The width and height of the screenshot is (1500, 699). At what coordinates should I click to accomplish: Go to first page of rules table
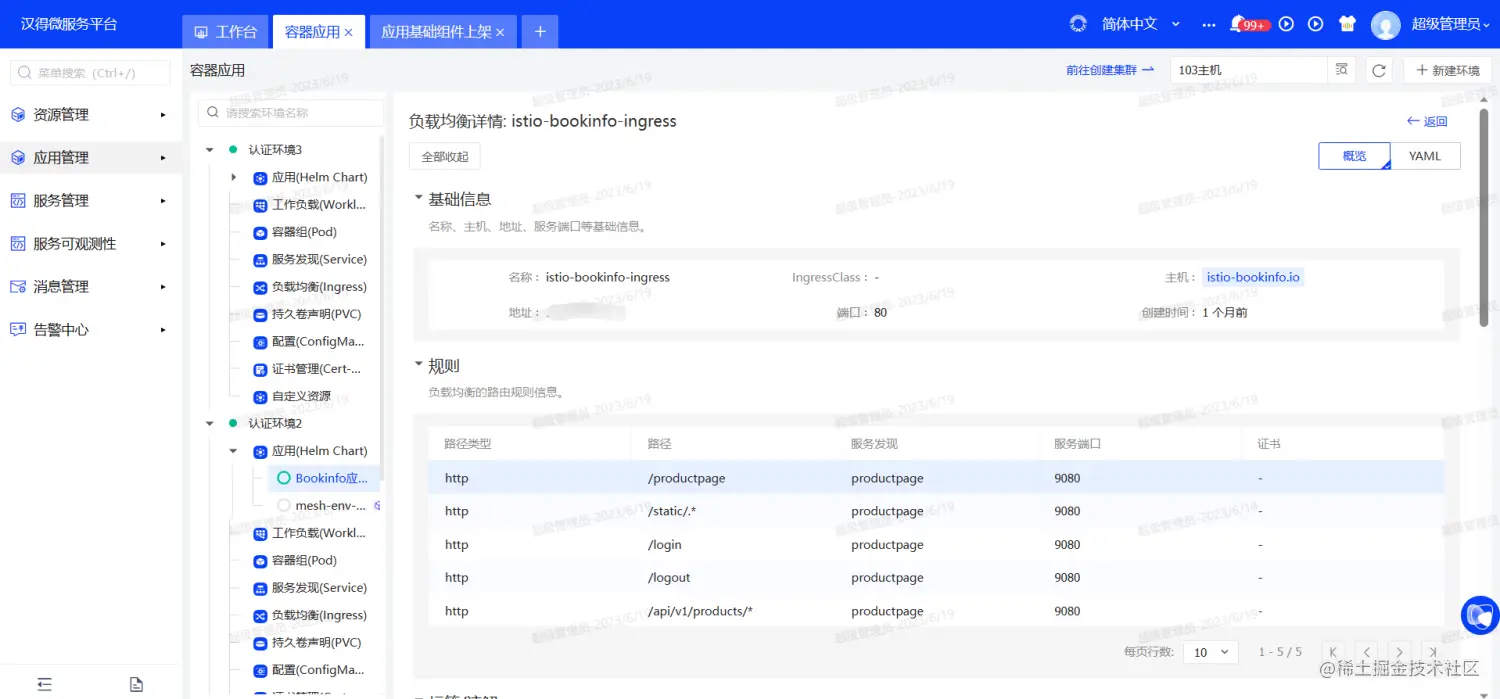1333,652
